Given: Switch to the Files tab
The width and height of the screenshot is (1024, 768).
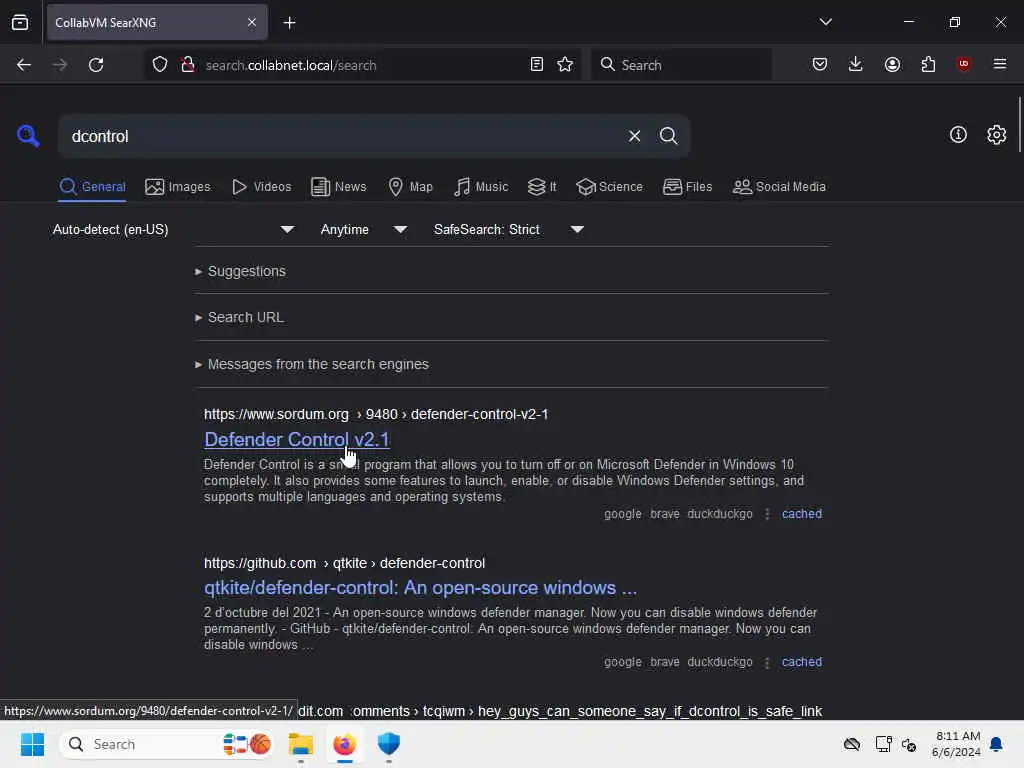Looking at the screenshot, I should (x=687, y=187).
